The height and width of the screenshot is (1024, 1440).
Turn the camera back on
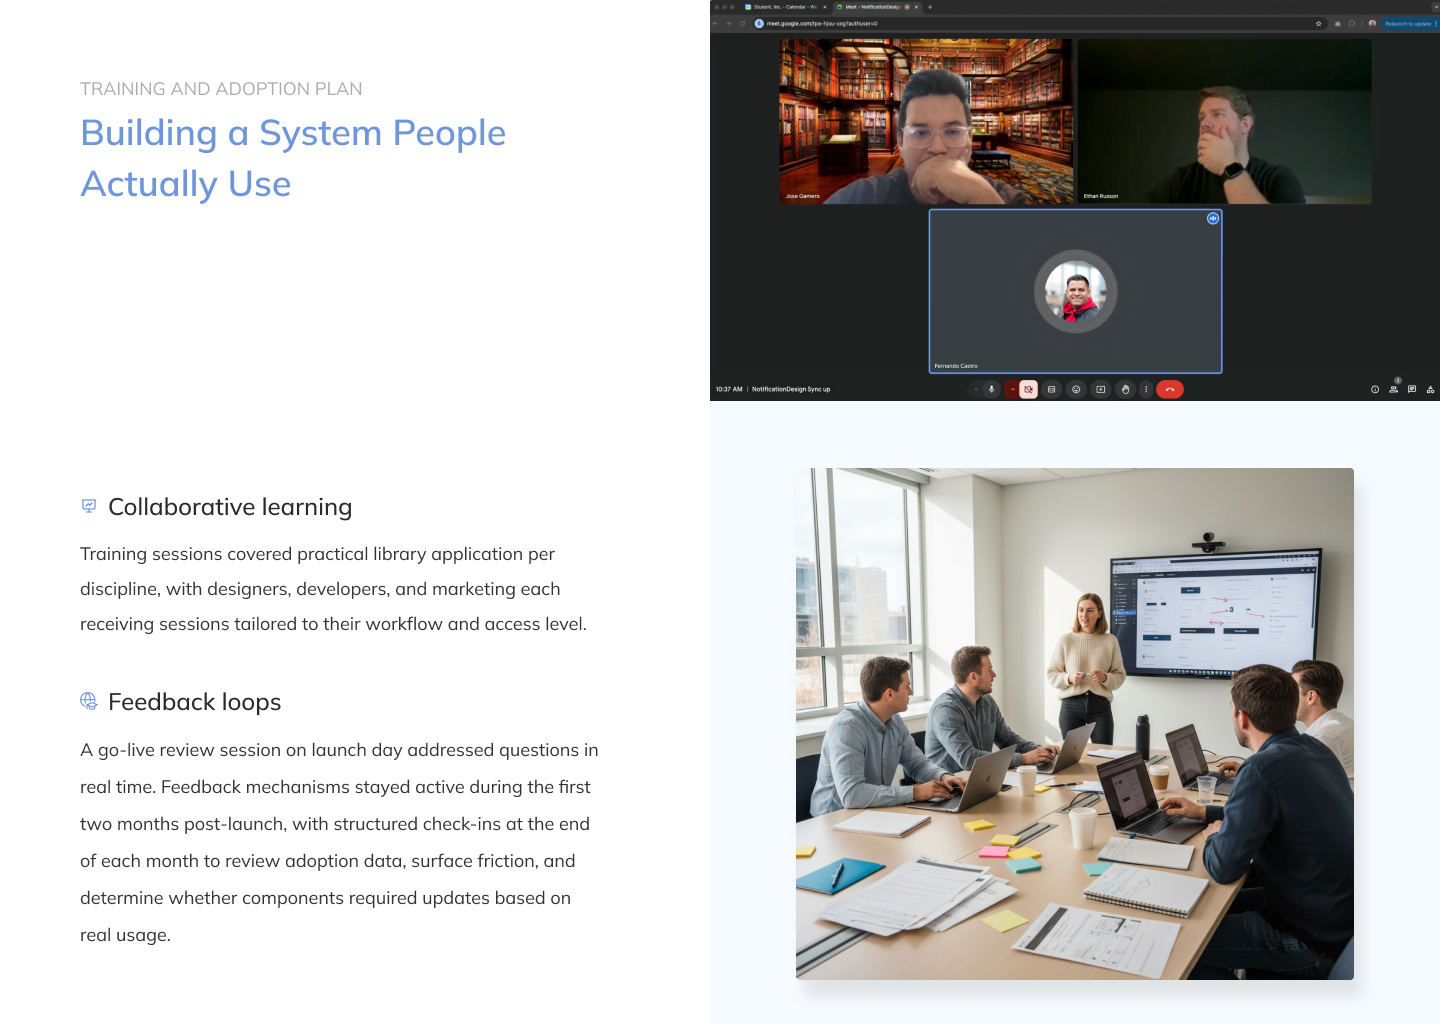(x=1028, y=390)
